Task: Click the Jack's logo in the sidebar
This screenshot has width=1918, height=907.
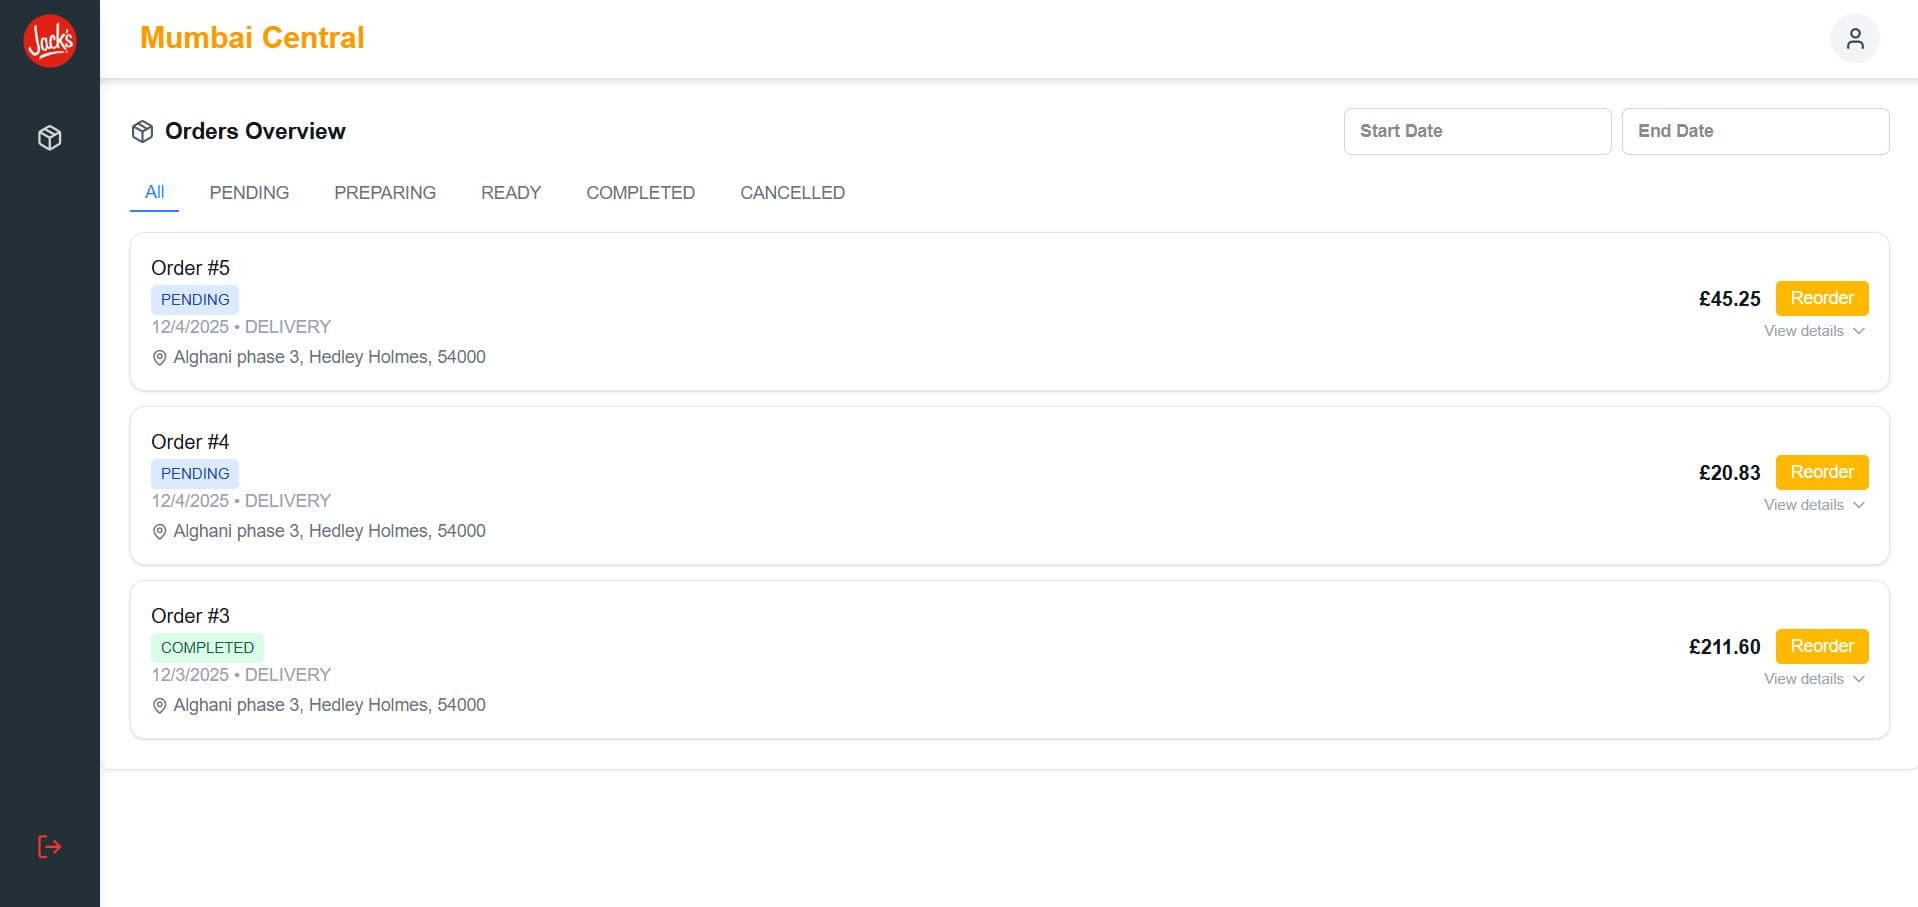Action: coord(50,41)
